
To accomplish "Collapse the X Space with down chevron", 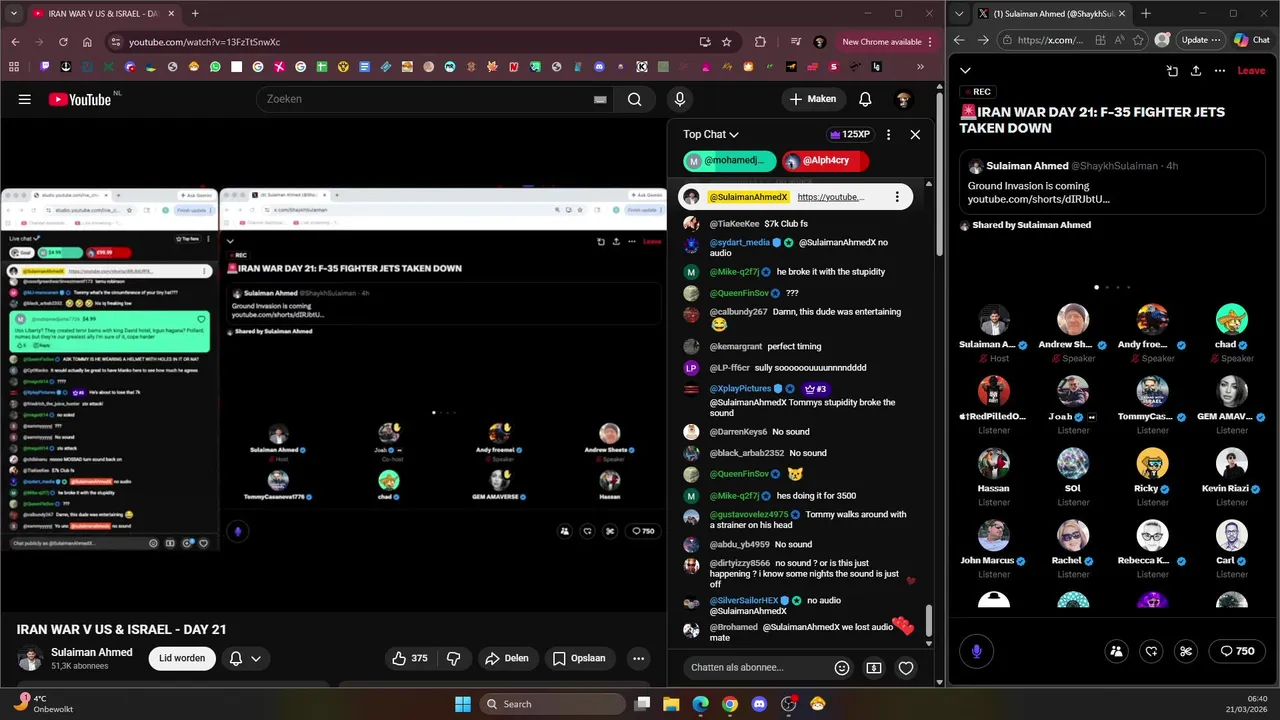I will pyautogui.click(x=965, y=71).
